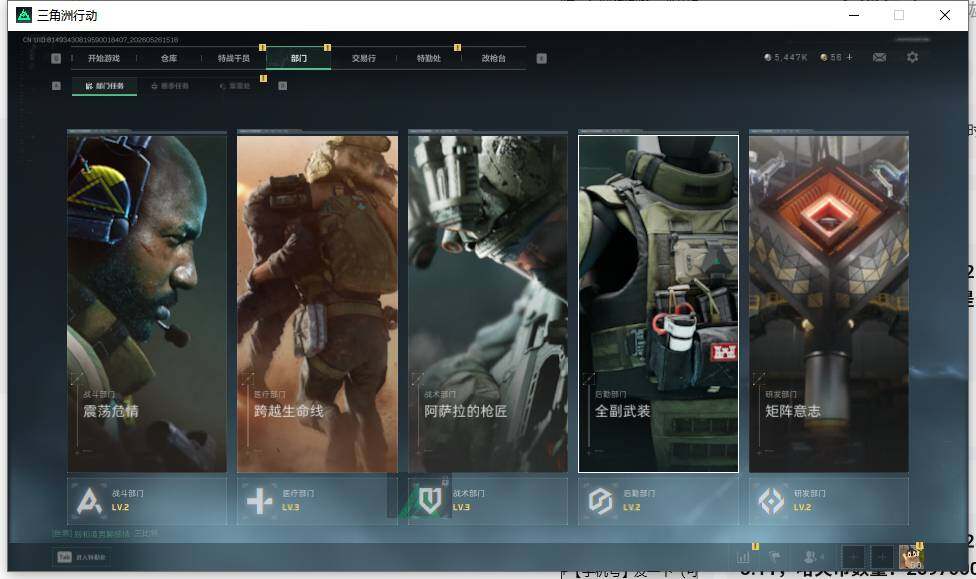Close the 三角洲行动 window
Viewport: 976px width, 579px height.
945,15
